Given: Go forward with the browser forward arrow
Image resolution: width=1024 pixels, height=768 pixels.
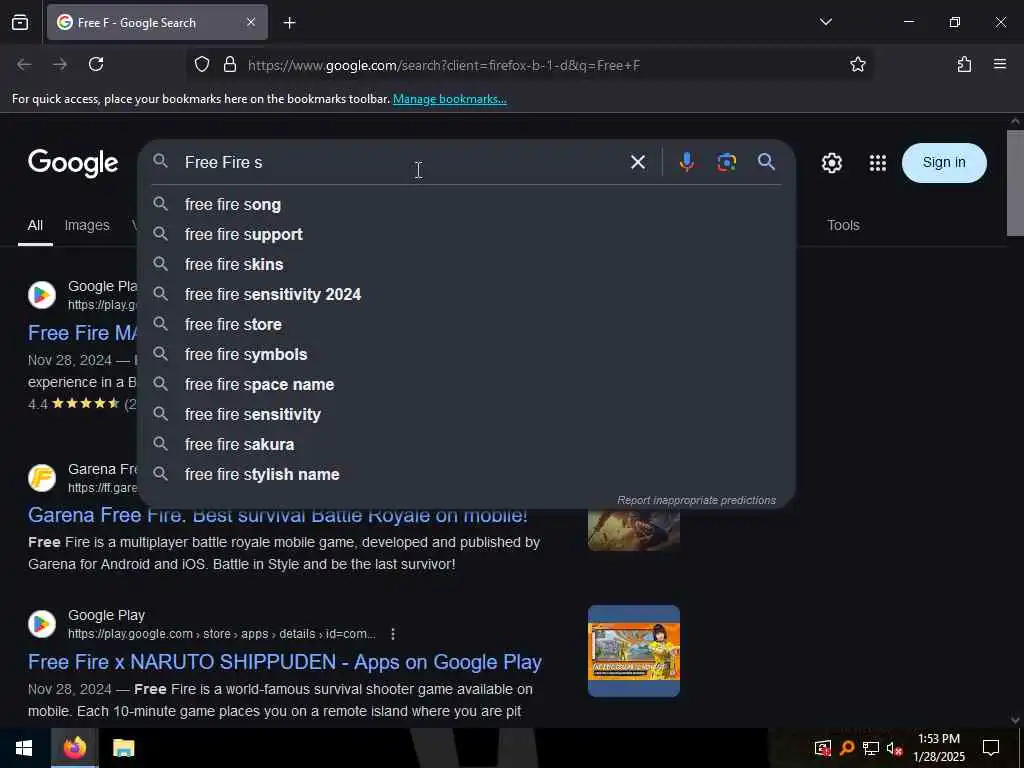Looking at the screenshot, I should 60,64.
